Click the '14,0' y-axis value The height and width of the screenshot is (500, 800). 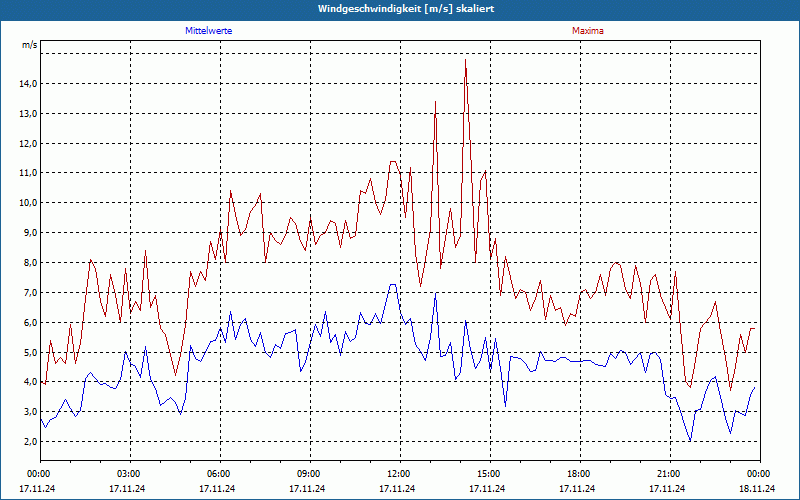tap(28, 84)
